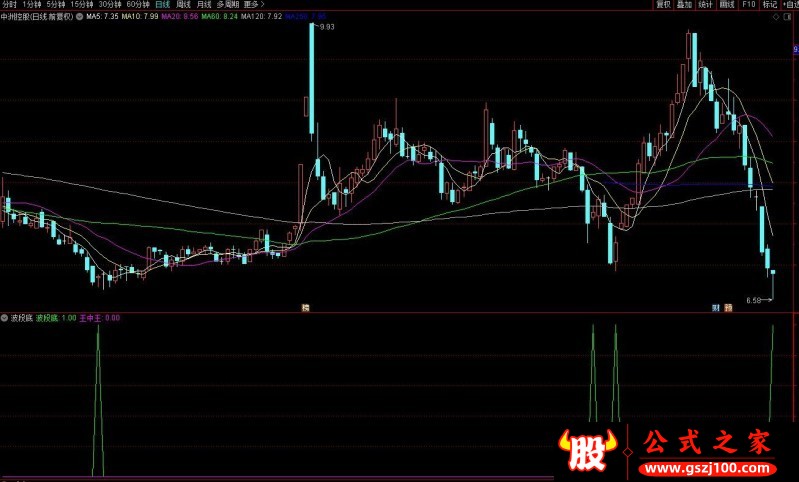799x482 pixels.
Task: Click the 叠加 overlay button
Action: tap(684, 5)
